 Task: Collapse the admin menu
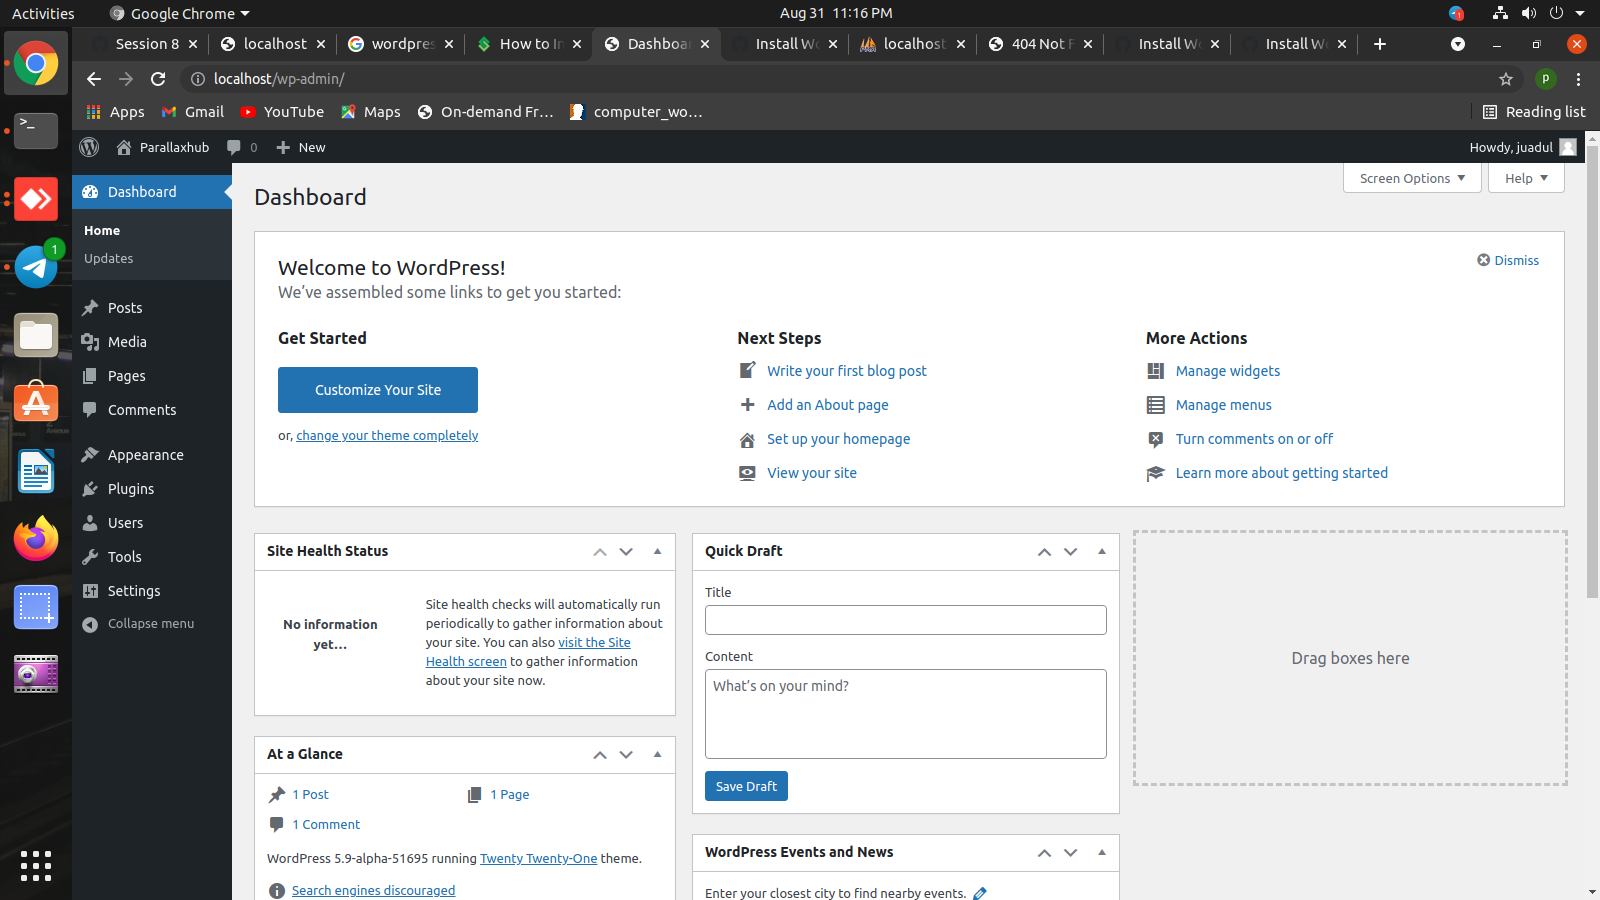pyautogui.click(x=148, y=623)
